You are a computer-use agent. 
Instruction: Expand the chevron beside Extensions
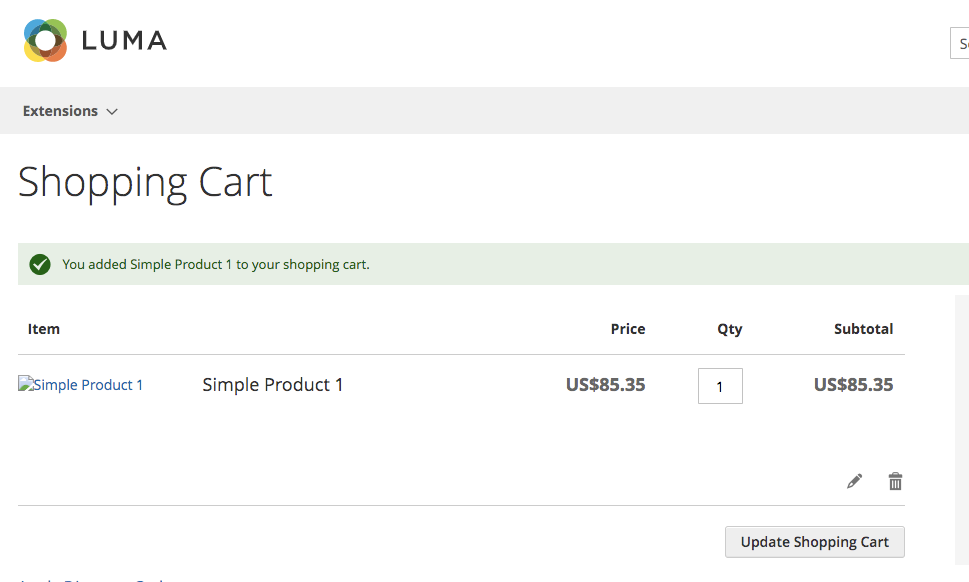[x=112, y=112]
